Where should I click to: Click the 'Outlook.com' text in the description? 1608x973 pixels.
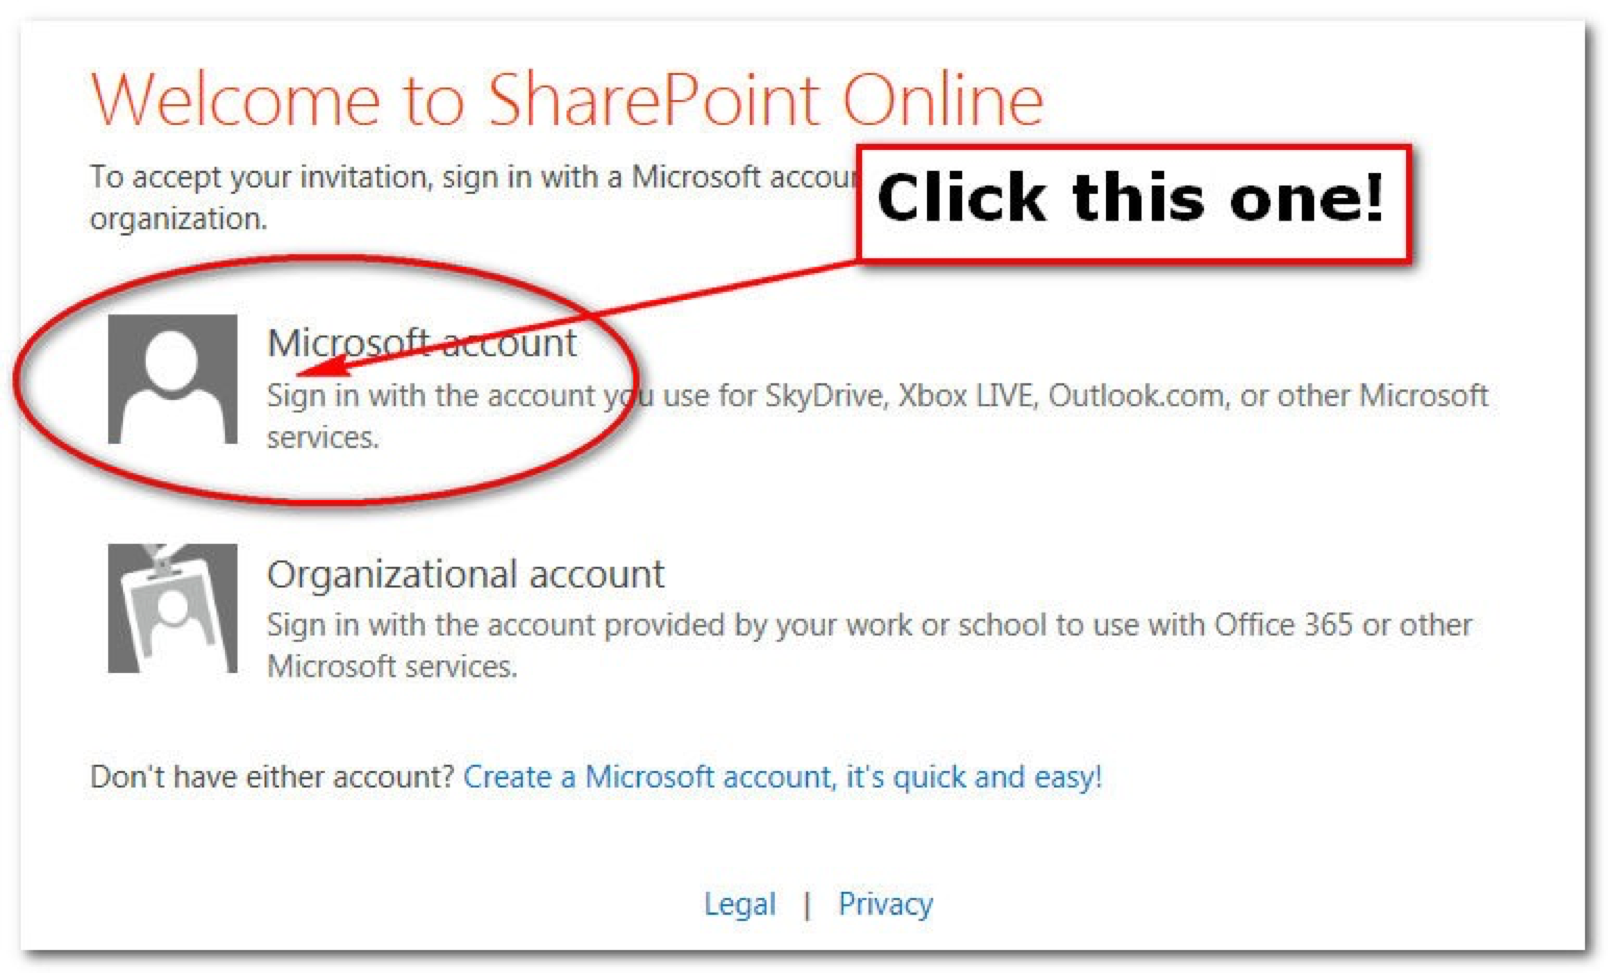[x=1136, y=396]
